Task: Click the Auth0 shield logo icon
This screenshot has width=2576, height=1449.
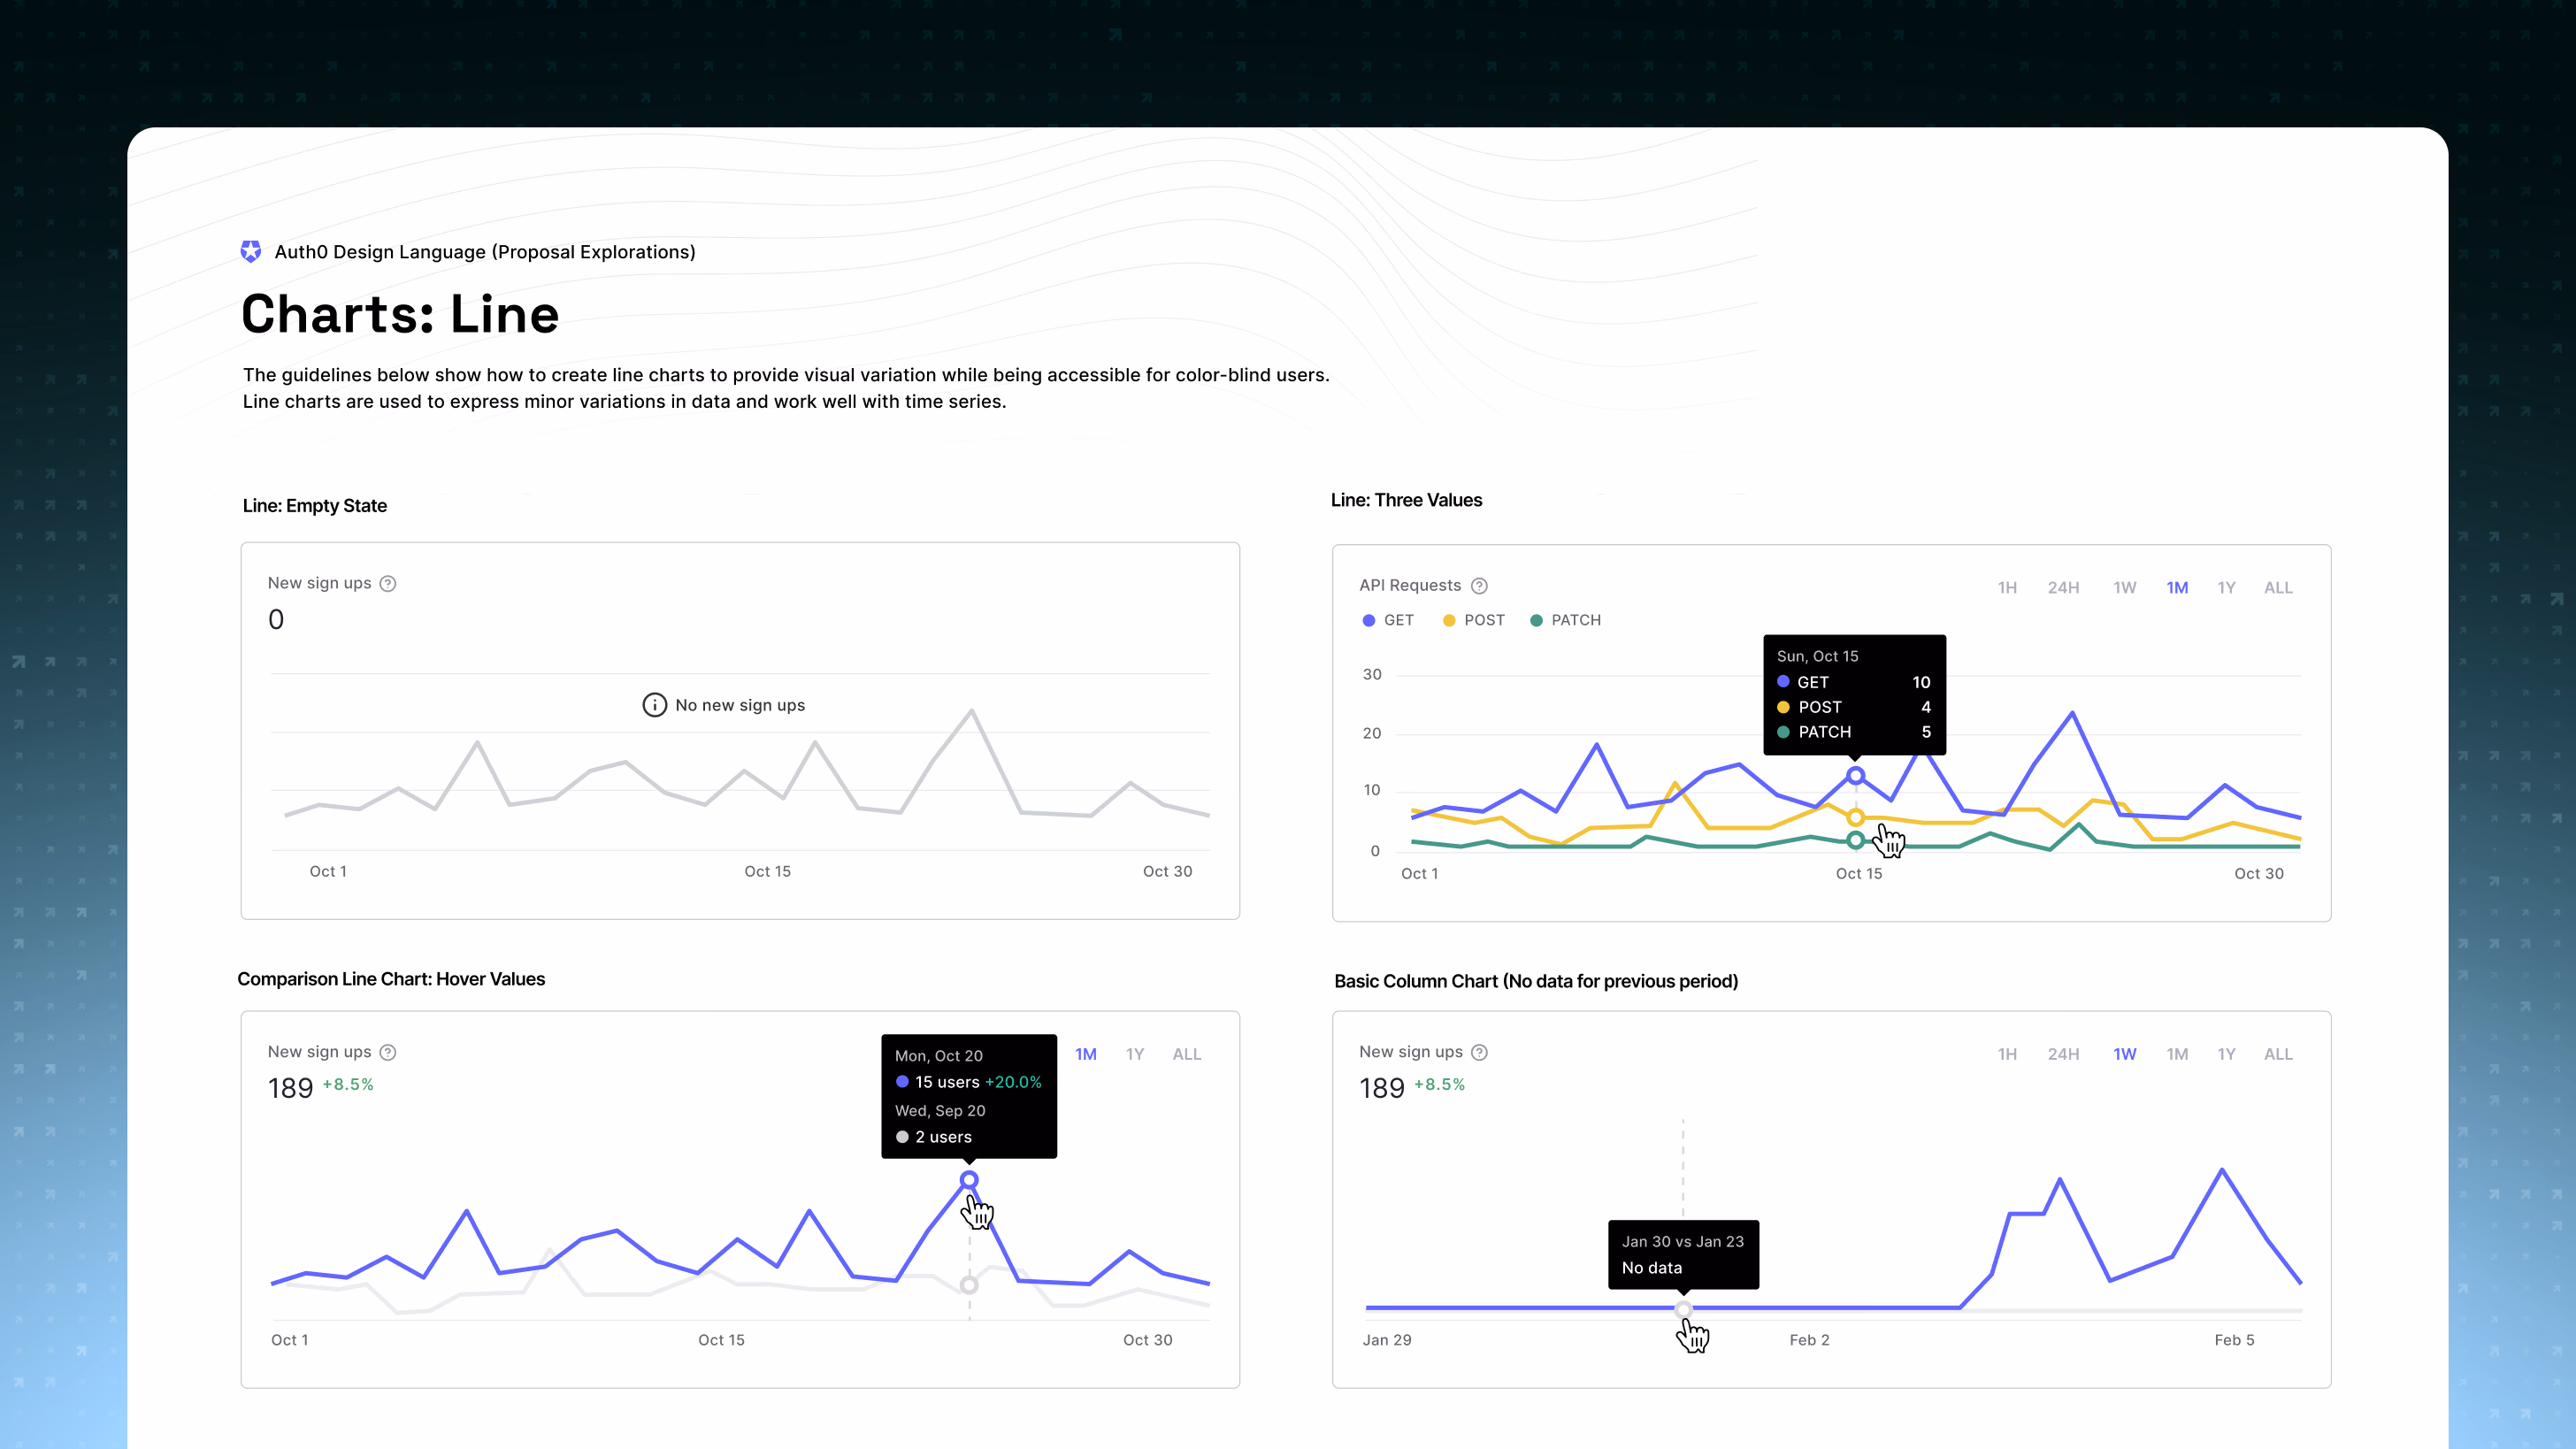Action: 251,252
